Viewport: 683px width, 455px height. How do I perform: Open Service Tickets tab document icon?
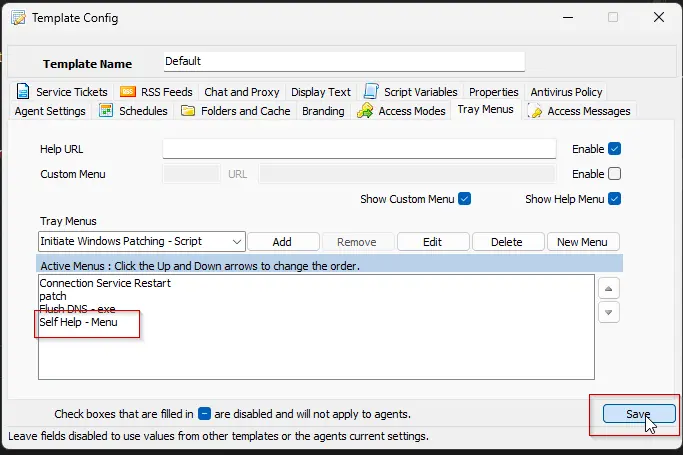[x=23, y=91]
